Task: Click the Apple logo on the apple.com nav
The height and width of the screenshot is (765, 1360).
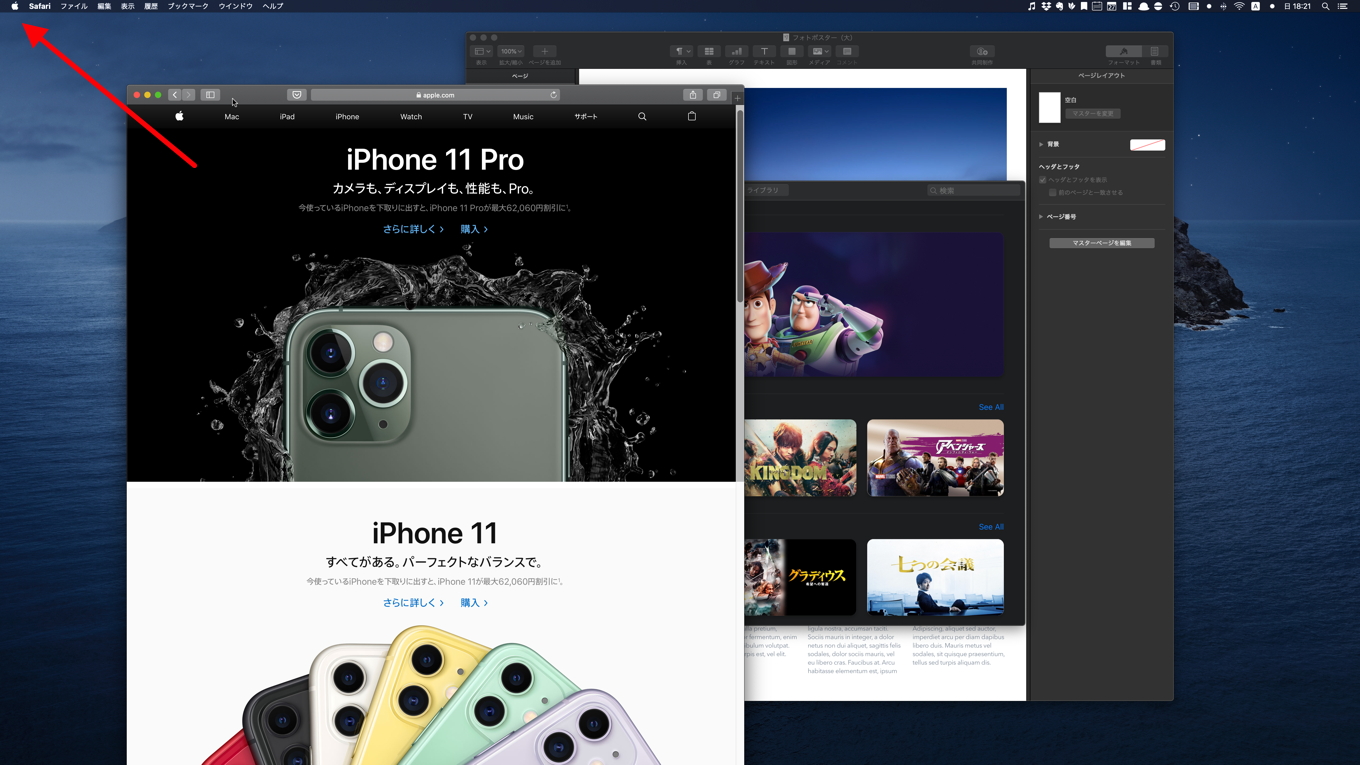Action: tap(179, 116)
